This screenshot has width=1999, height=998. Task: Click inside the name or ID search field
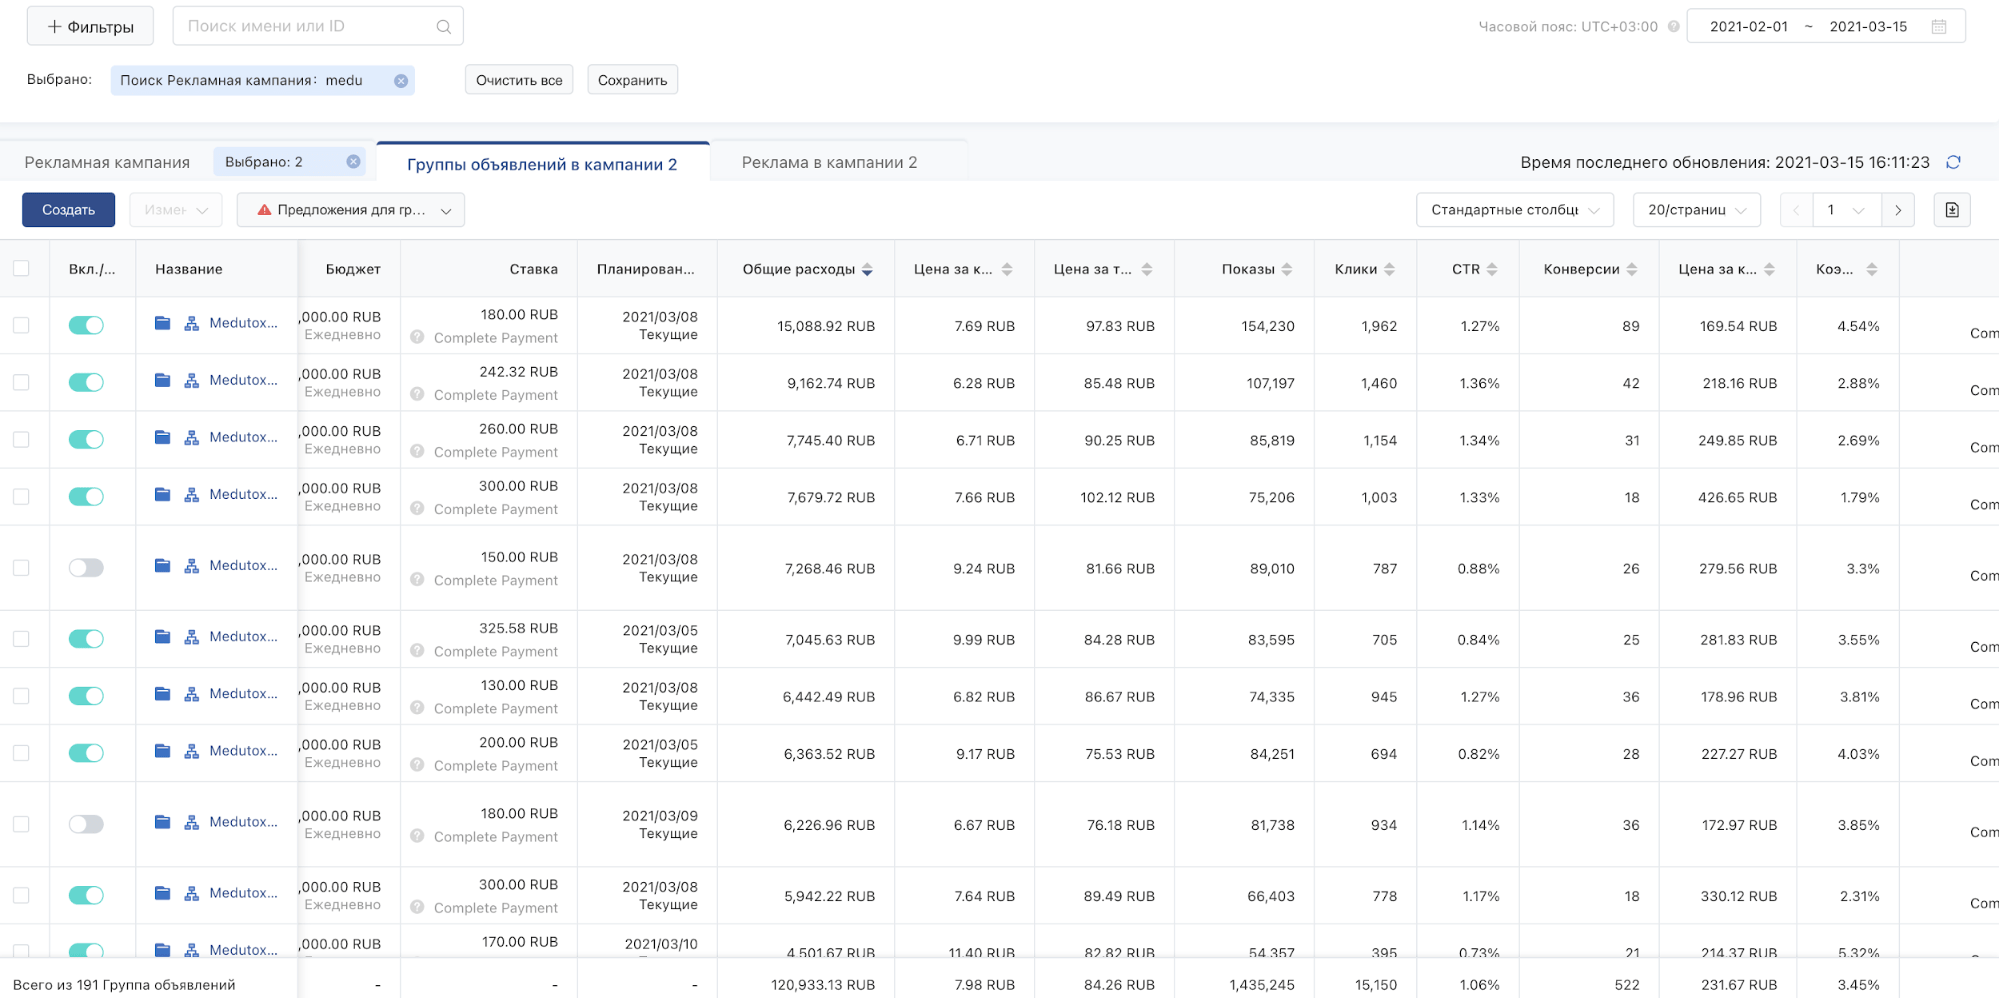click(300, 26)
